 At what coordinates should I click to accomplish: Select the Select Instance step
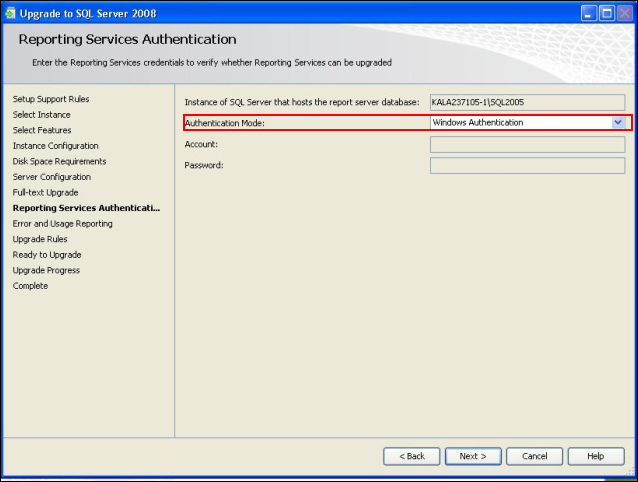42,115
